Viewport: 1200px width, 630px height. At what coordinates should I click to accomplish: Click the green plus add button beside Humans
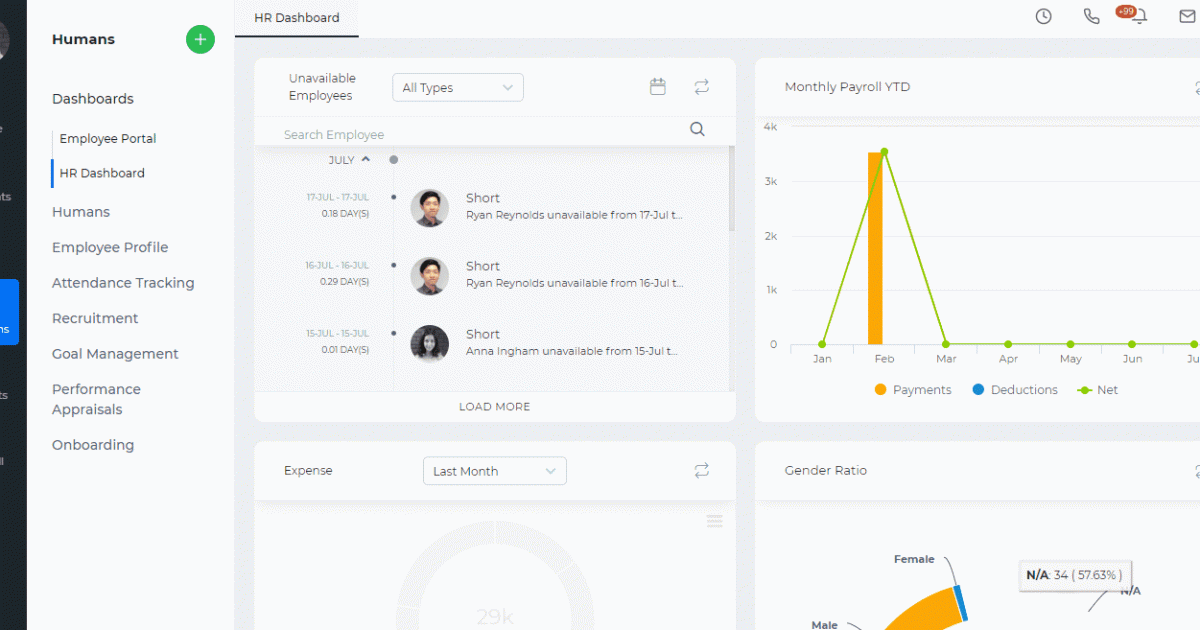(x=200, y=39)
